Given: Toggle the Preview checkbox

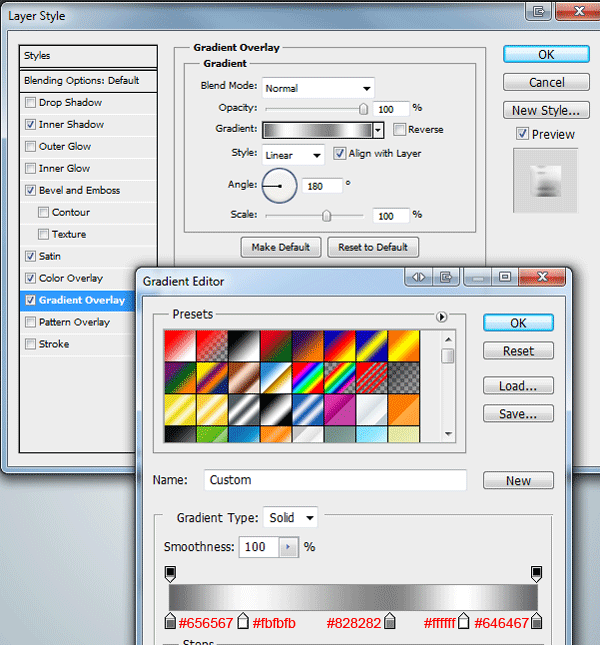Looking at the screenshot, I should [522, 134].
